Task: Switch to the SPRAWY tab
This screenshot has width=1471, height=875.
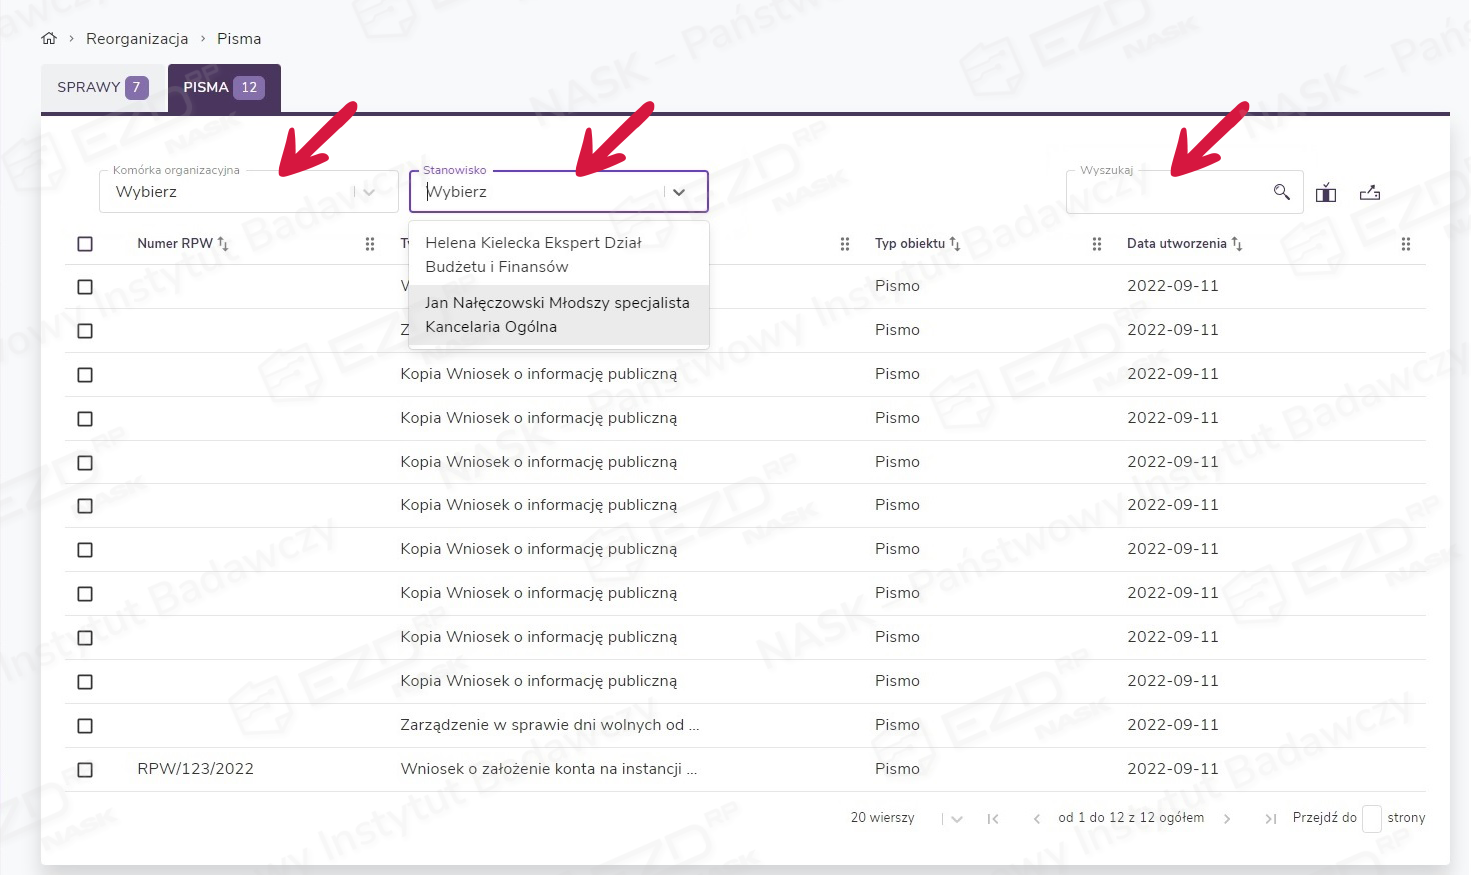Action: pos(102,88)
